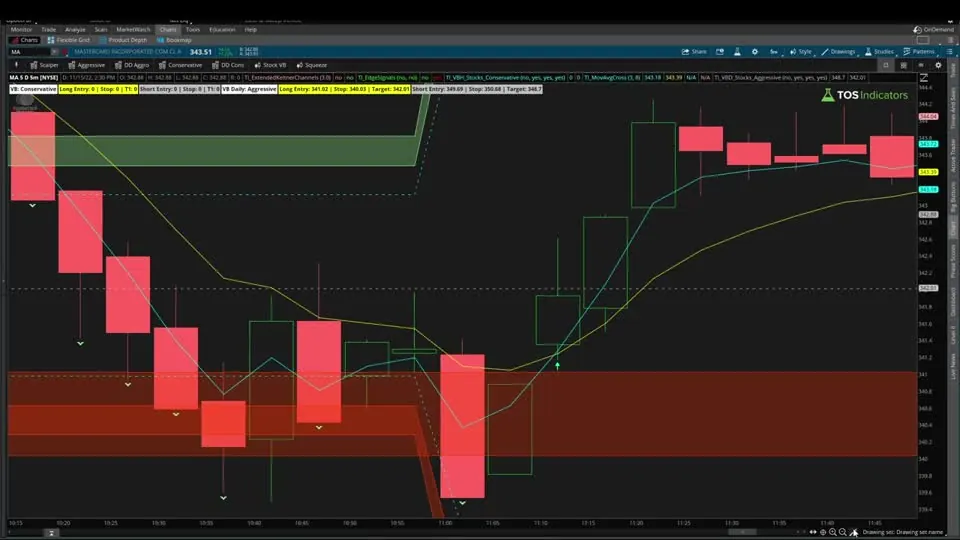Open the Scan tab
This screenshot has width=960, height=540.
click(100, 29)
